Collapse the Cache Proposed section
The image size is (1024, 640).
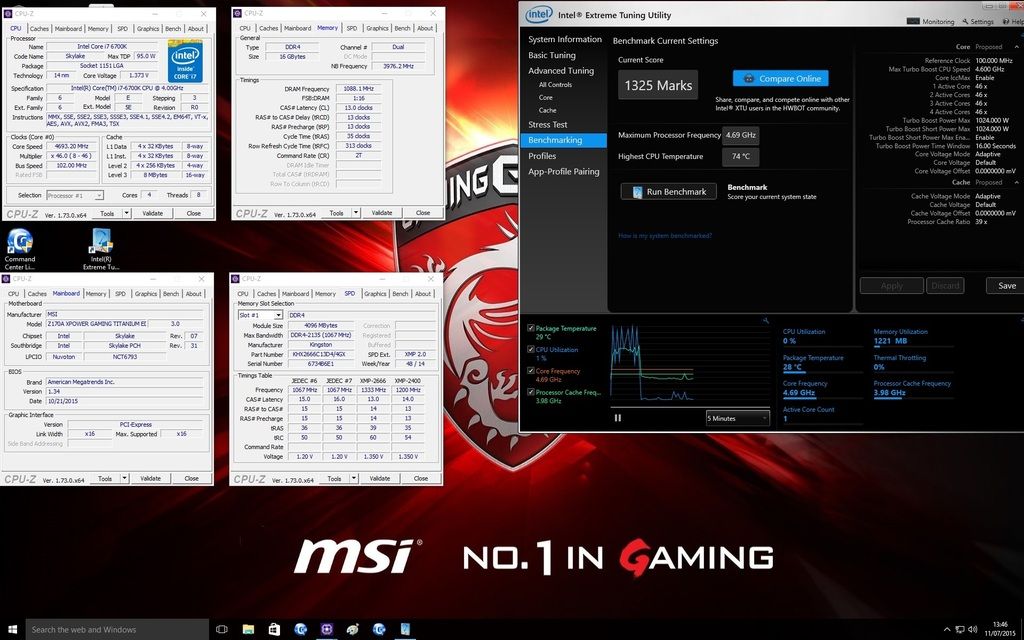point(1016,182)
